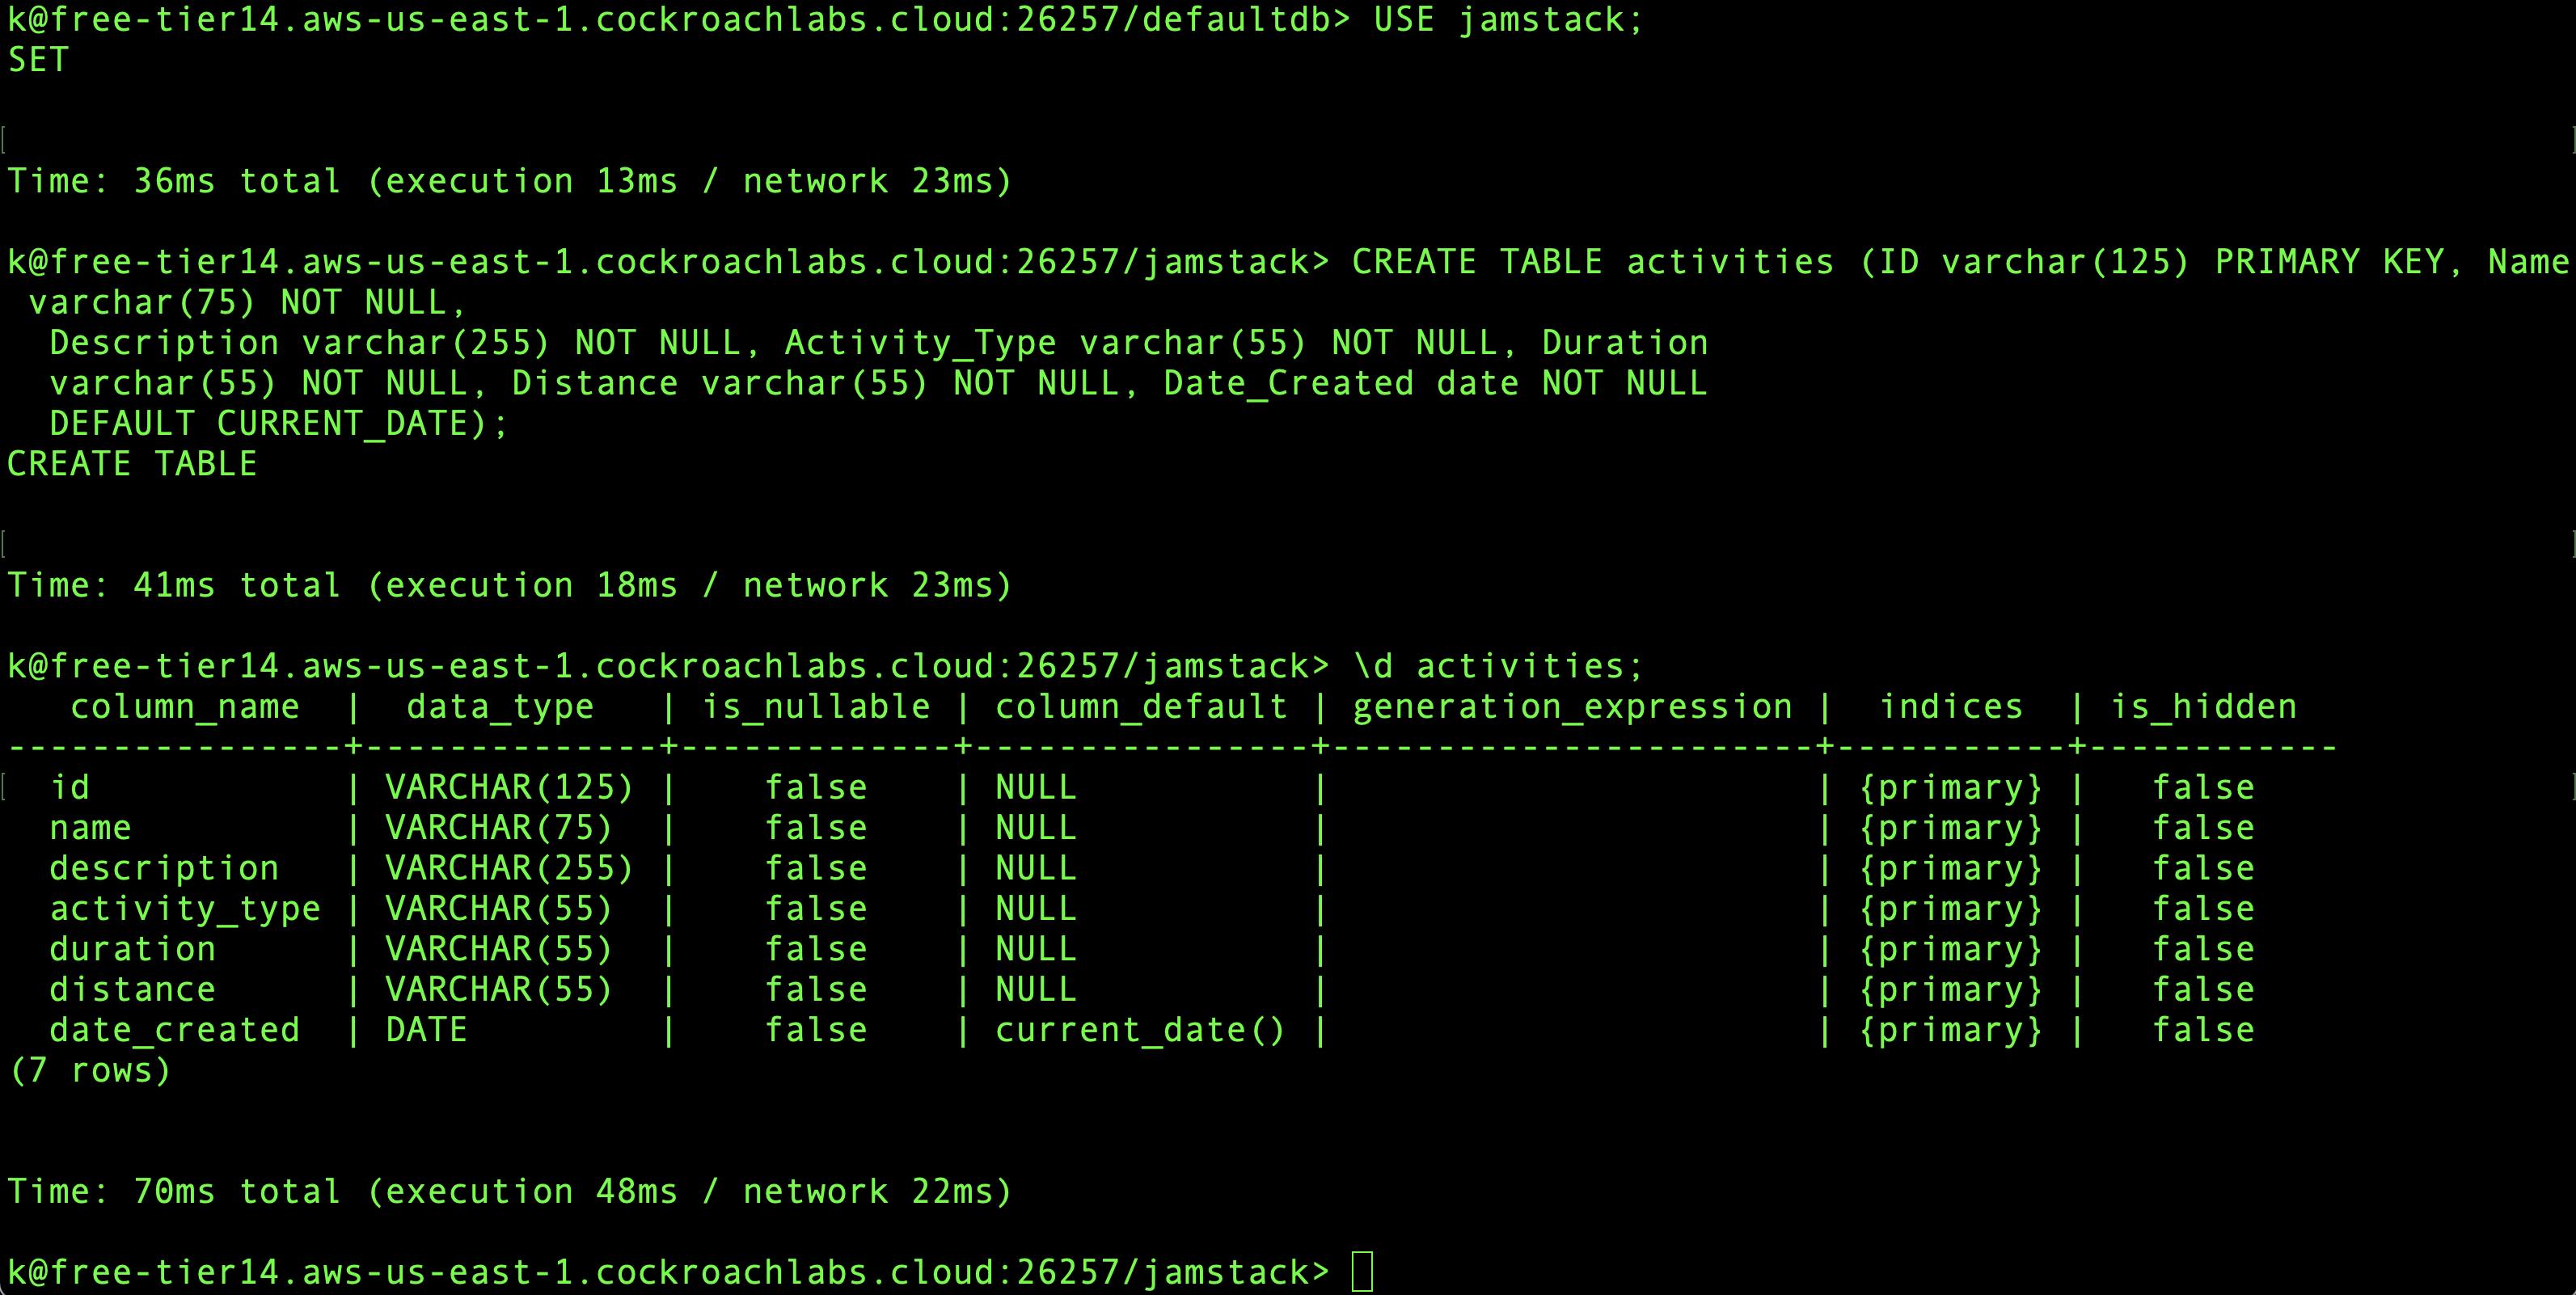
Task: Click the "column_default" table header
Action: (x=1141, y=707)
